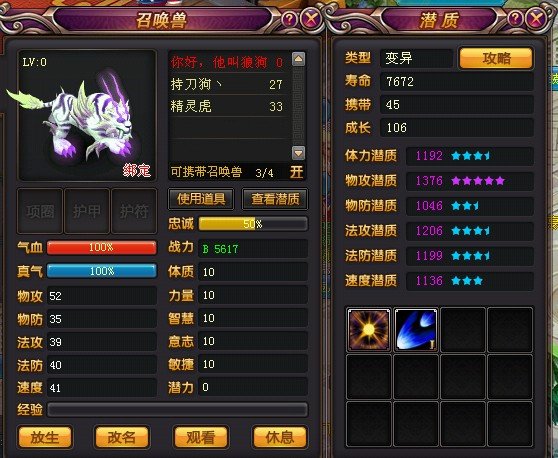Click the 开 button to unlock pet slot
This screenshot has width=558, height=458.
tap(296, 172)
